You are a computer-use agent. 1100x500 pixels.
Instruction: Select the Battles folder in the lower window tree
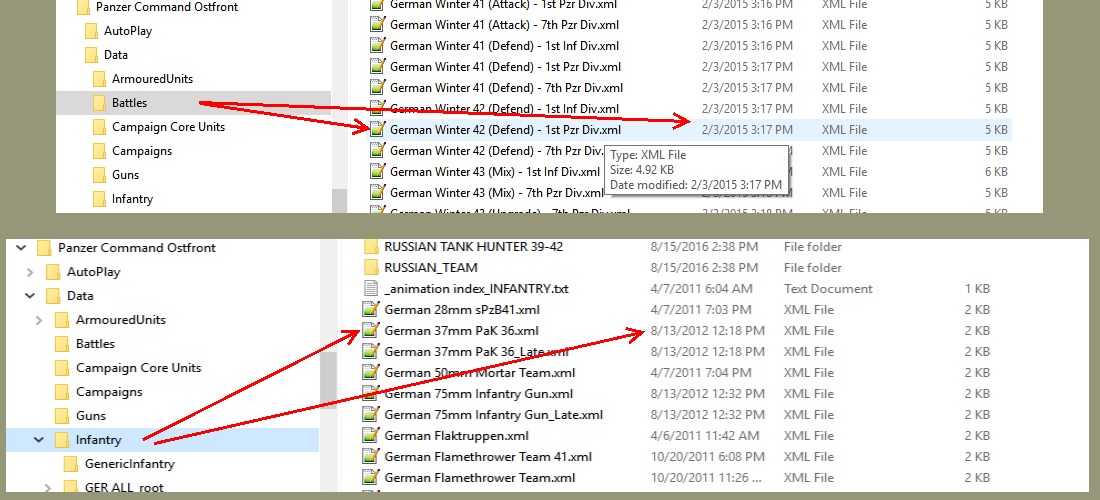[95, 344]
